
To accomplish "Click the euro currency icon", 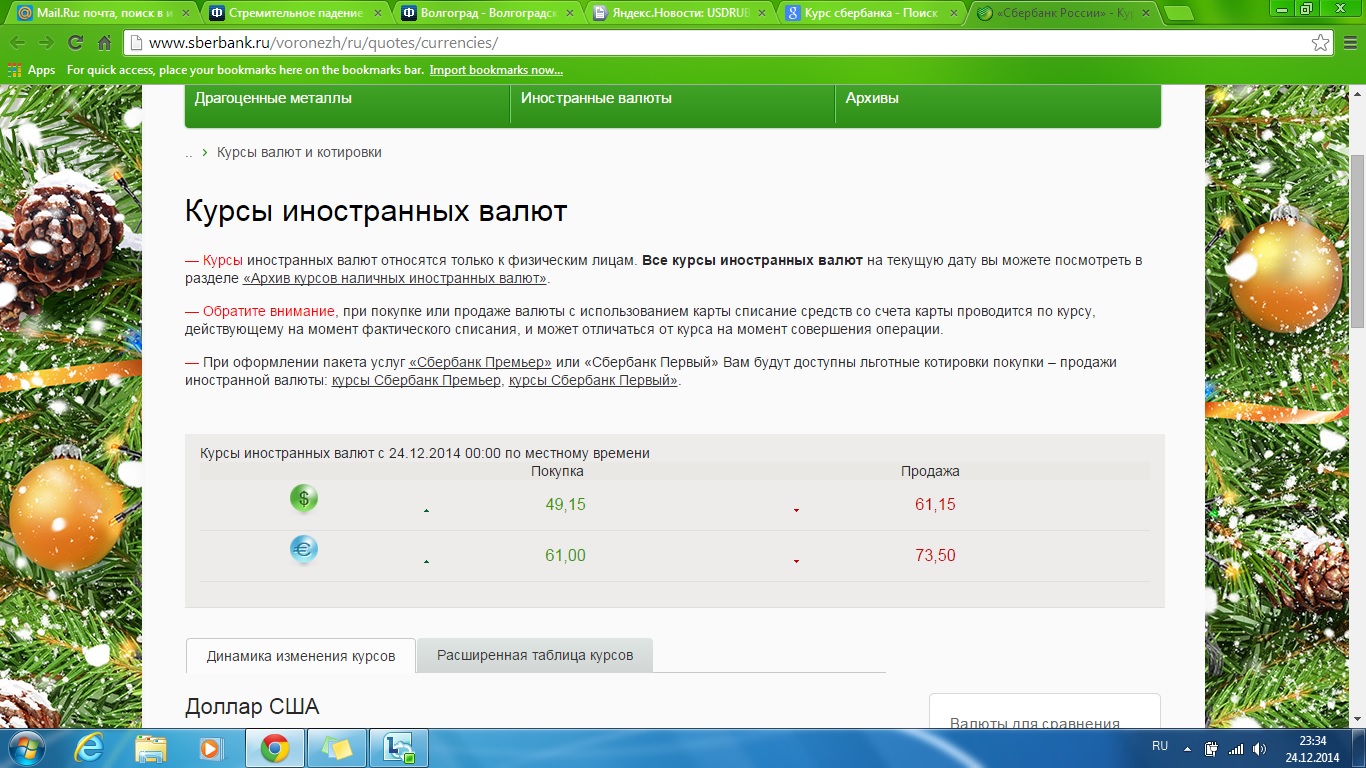I will coord(304,549).
